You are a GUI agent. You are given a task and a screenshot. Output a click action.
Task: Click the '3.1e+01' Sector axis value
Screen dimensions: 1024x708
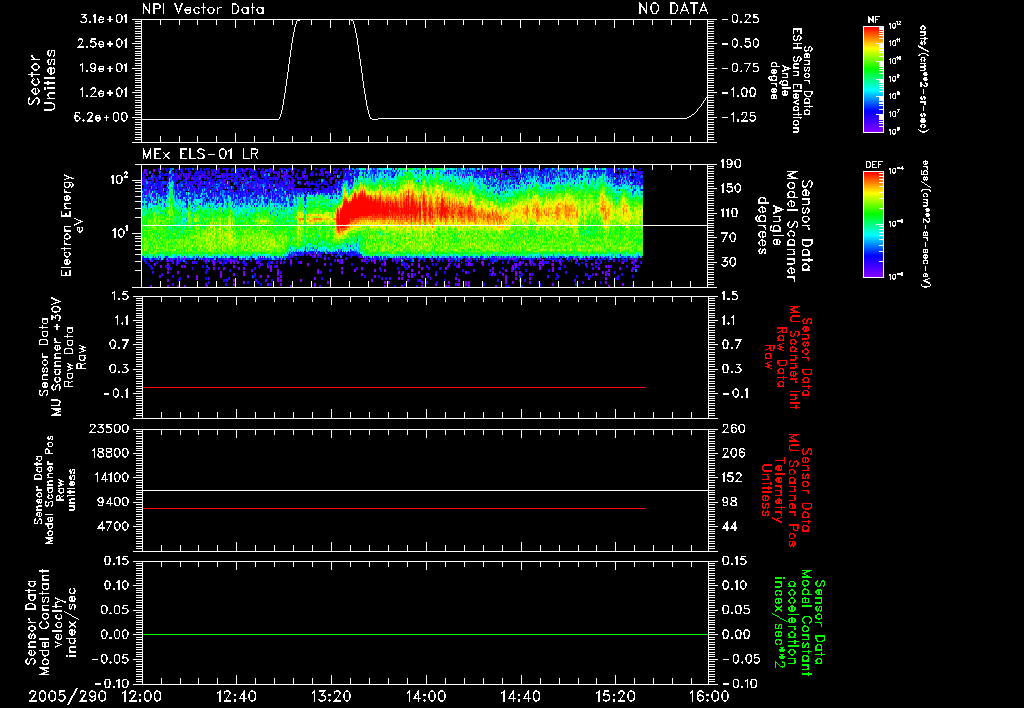(x=103, y=19)
